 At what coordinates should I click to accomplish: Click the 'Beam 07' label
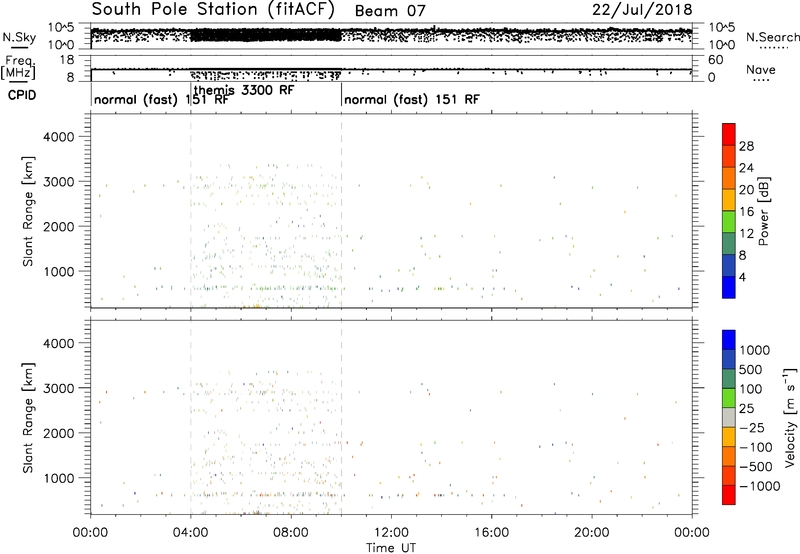coord(390,11)
